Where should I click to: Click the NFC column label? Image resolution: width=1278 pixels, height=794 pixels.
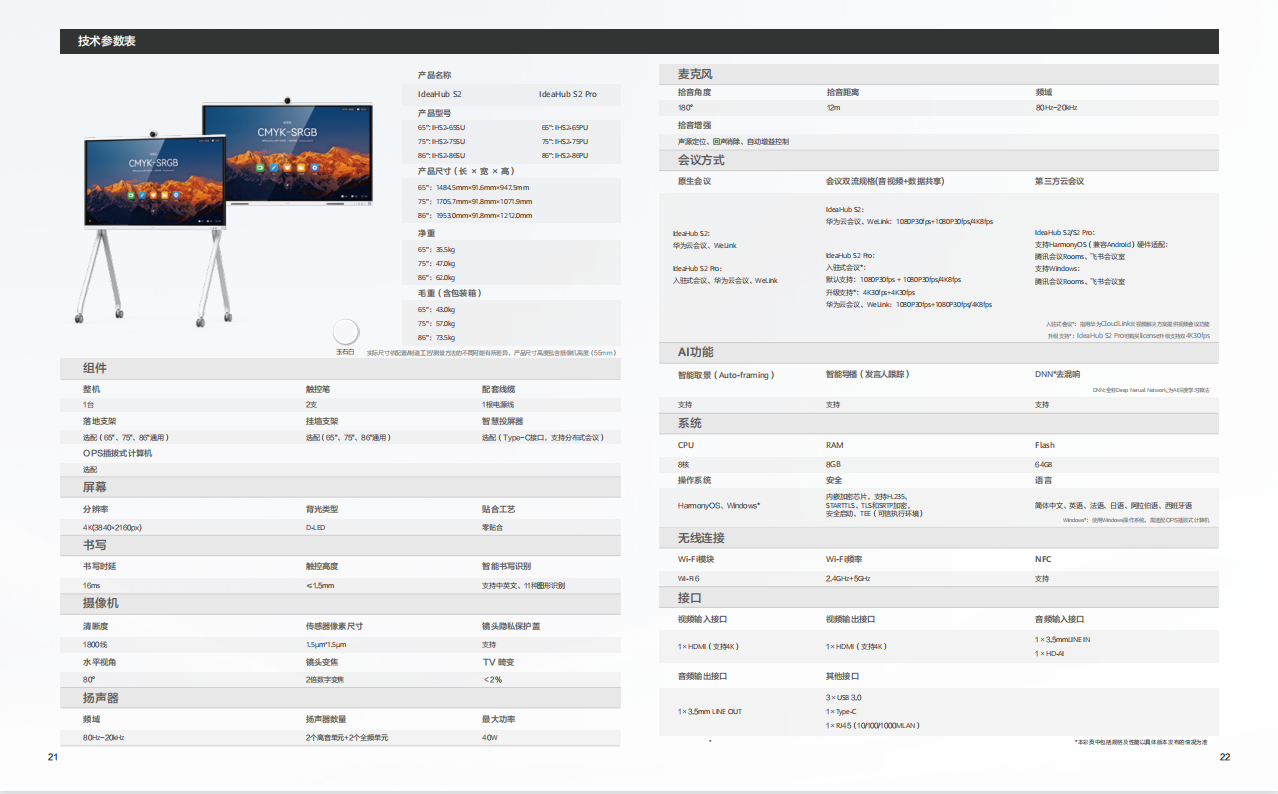point(1043,560)
